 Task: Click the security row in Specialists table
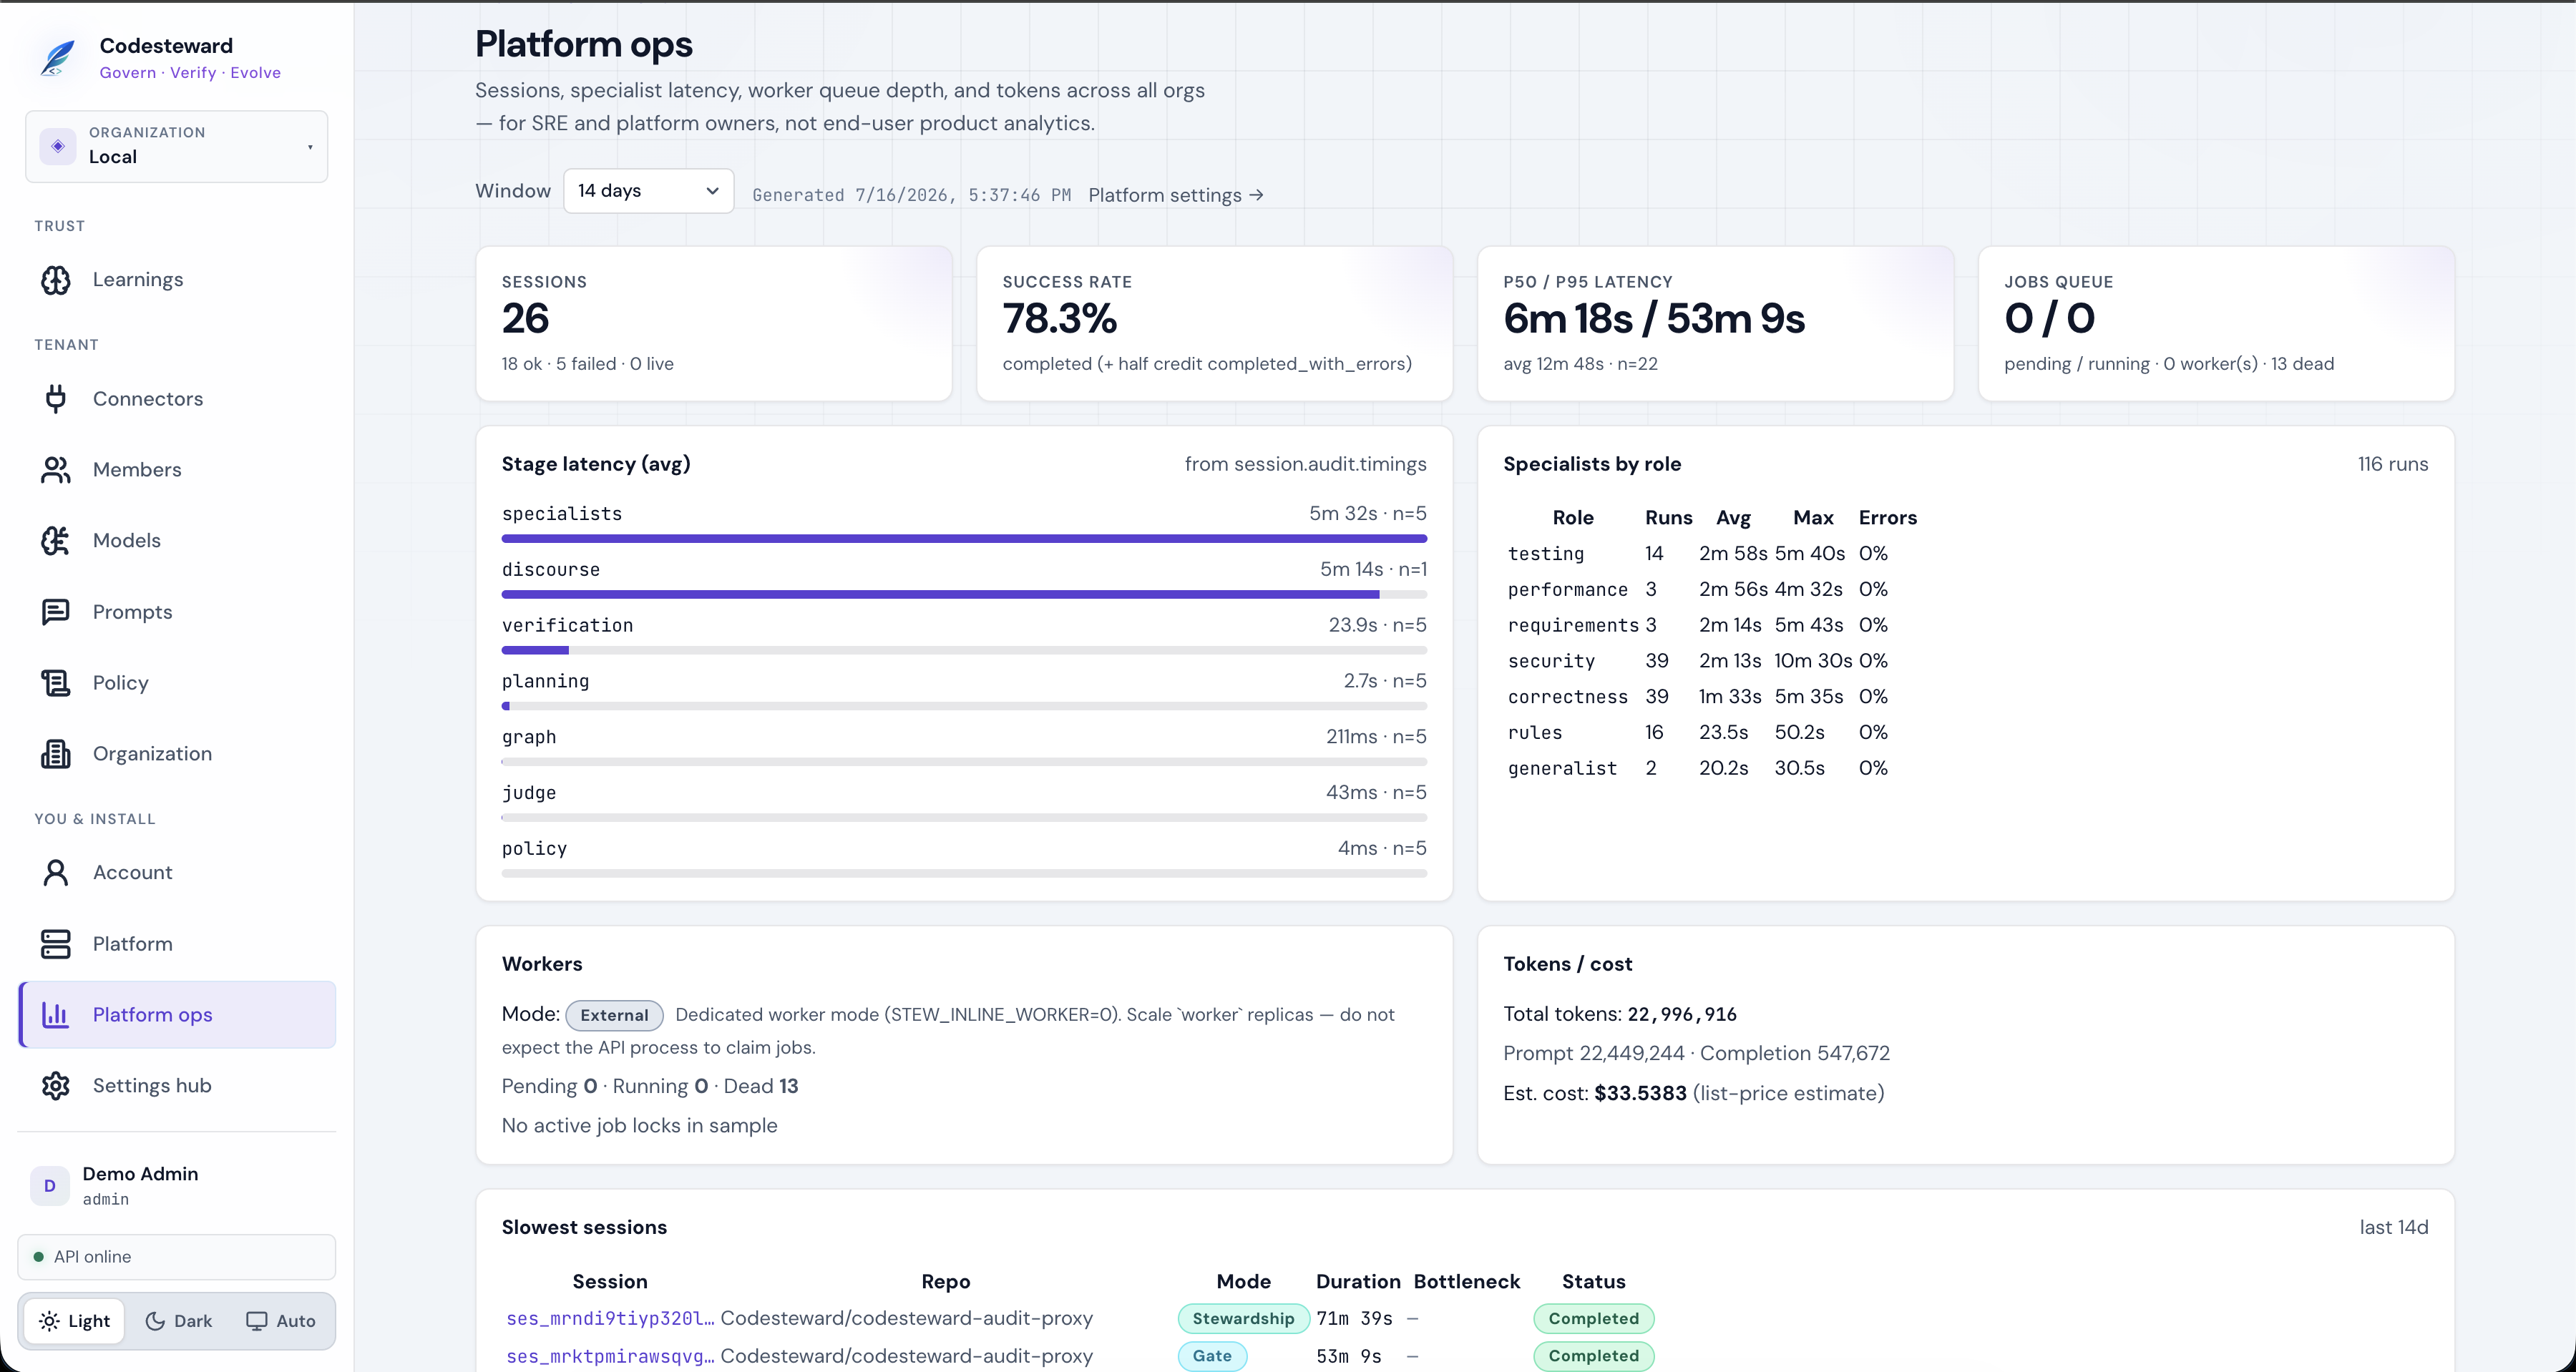click(1712, 661)
